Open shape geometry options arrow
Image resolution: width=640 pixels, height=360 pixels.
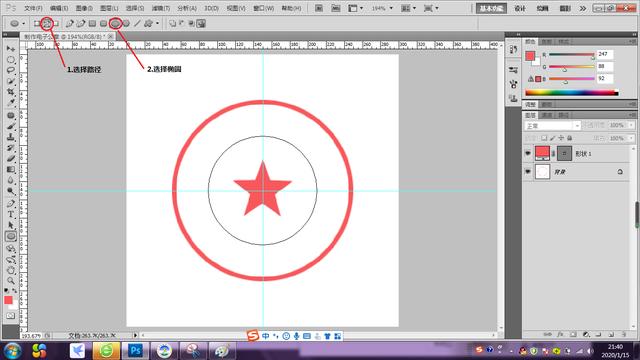point(158,24)
